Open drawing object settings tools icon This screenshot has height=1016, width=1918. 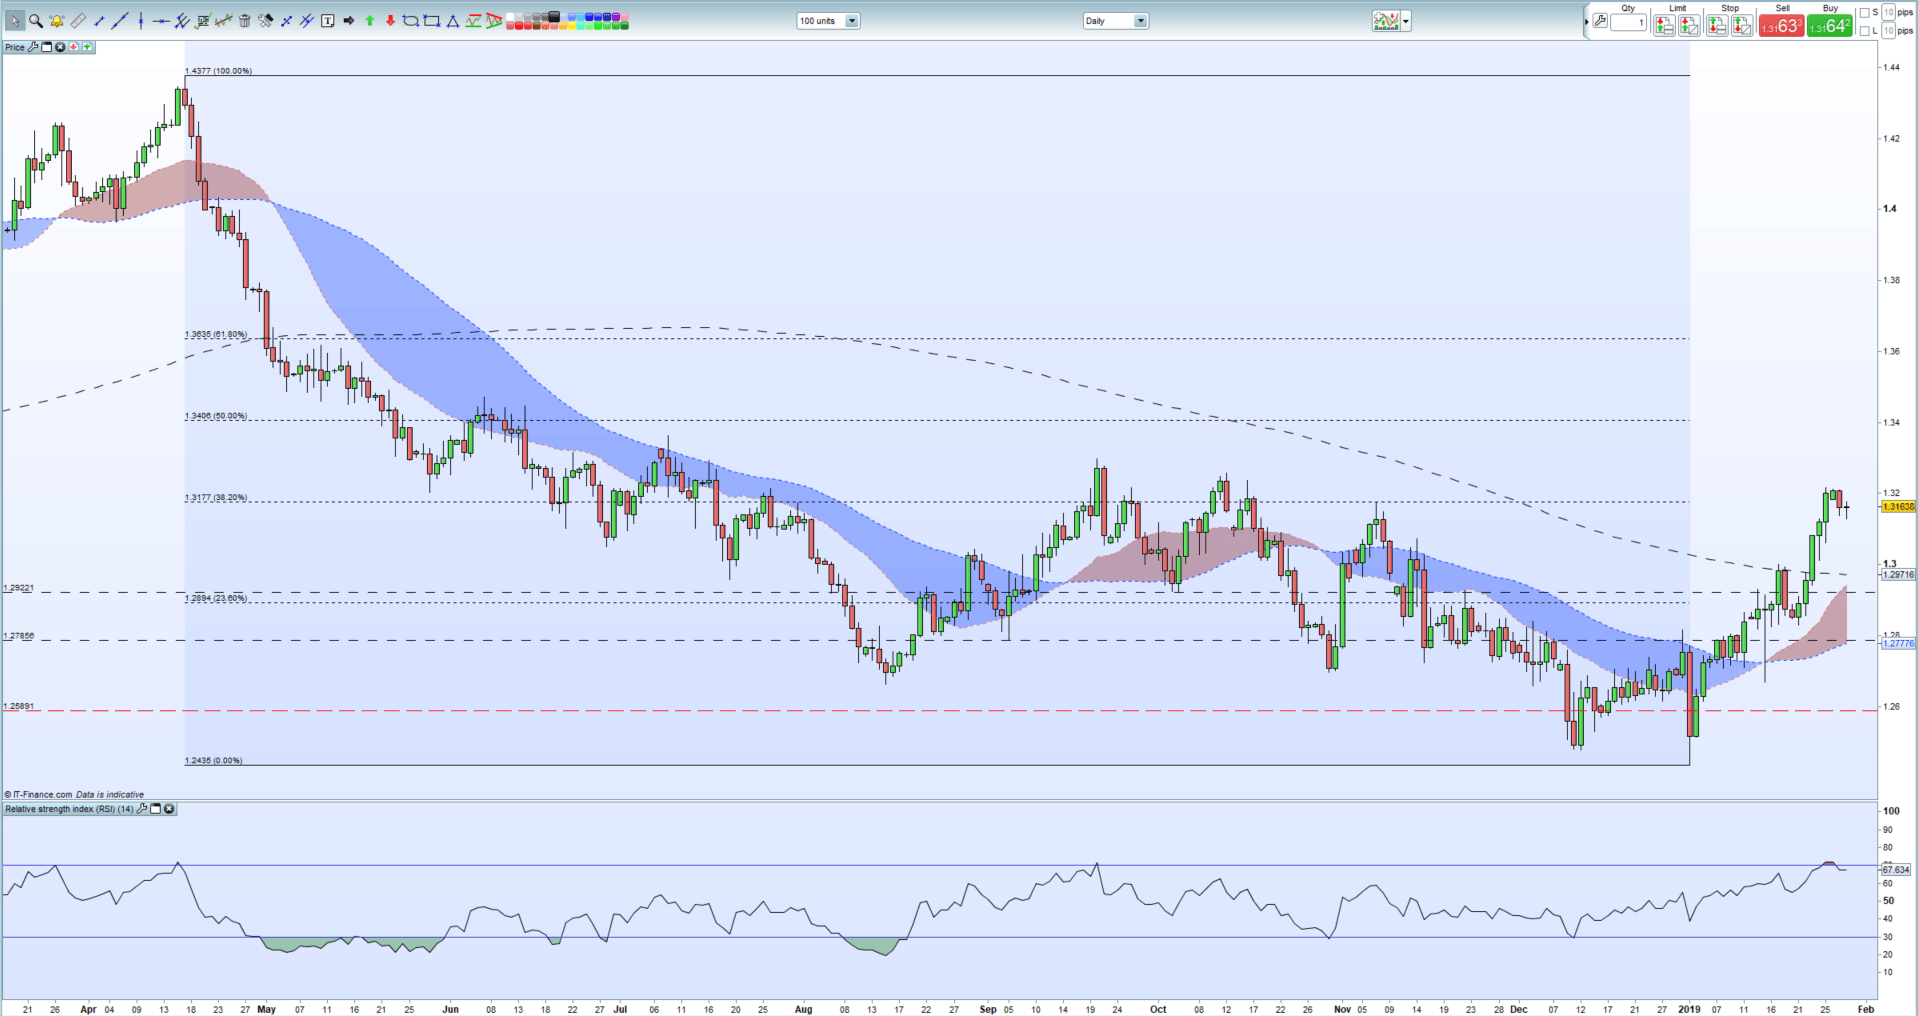[265, 21]
